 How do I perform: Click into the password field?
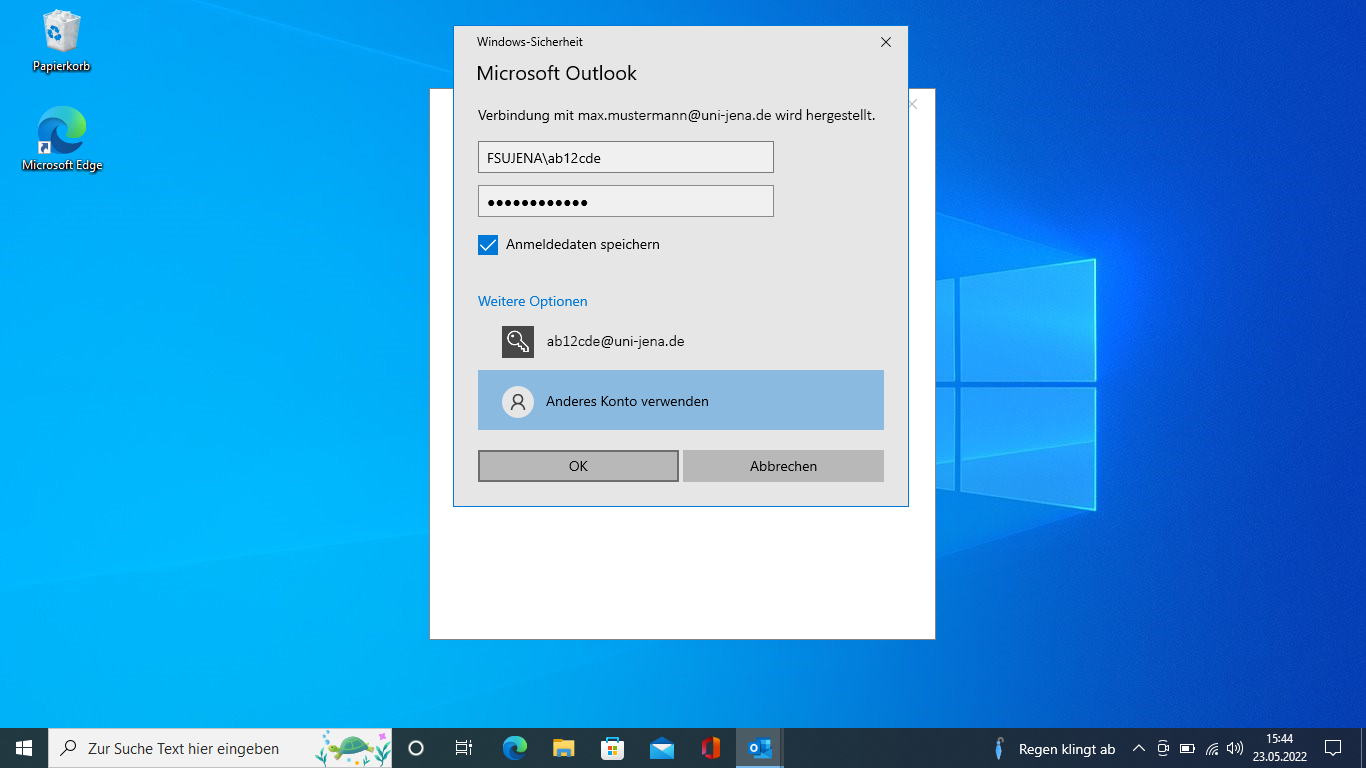coord(626,201)
